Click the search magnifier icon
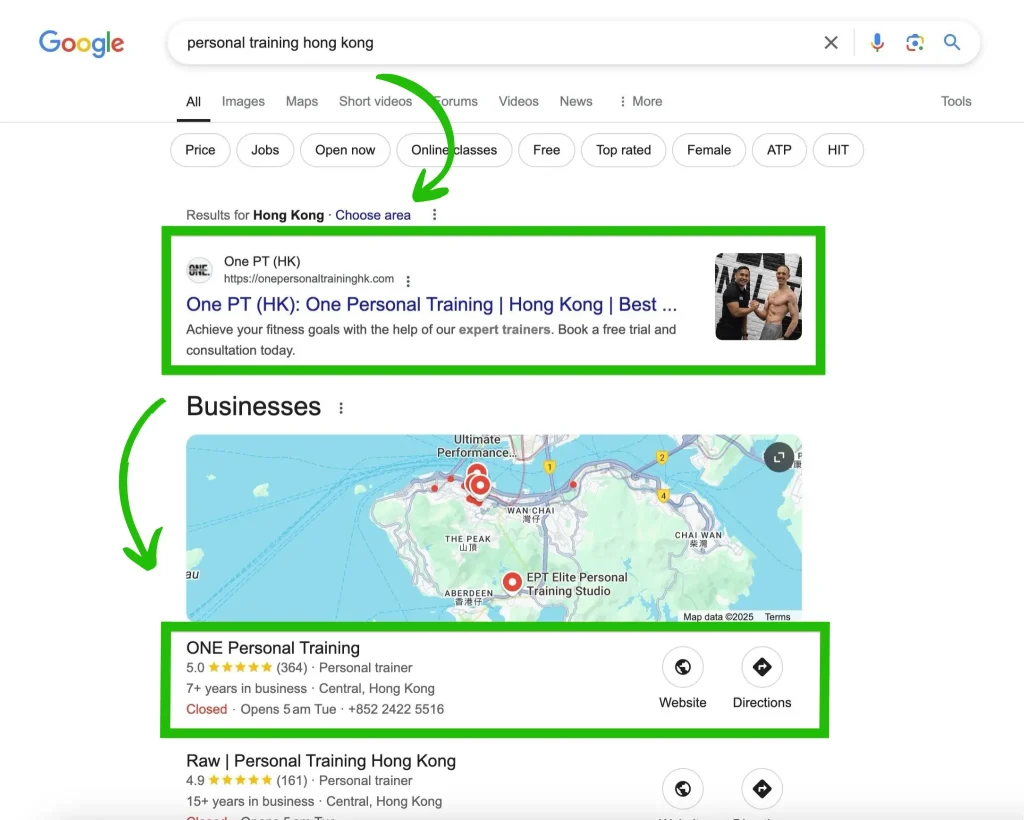Viewport: 1024px width, 820px height. click(x=951, y=42)
